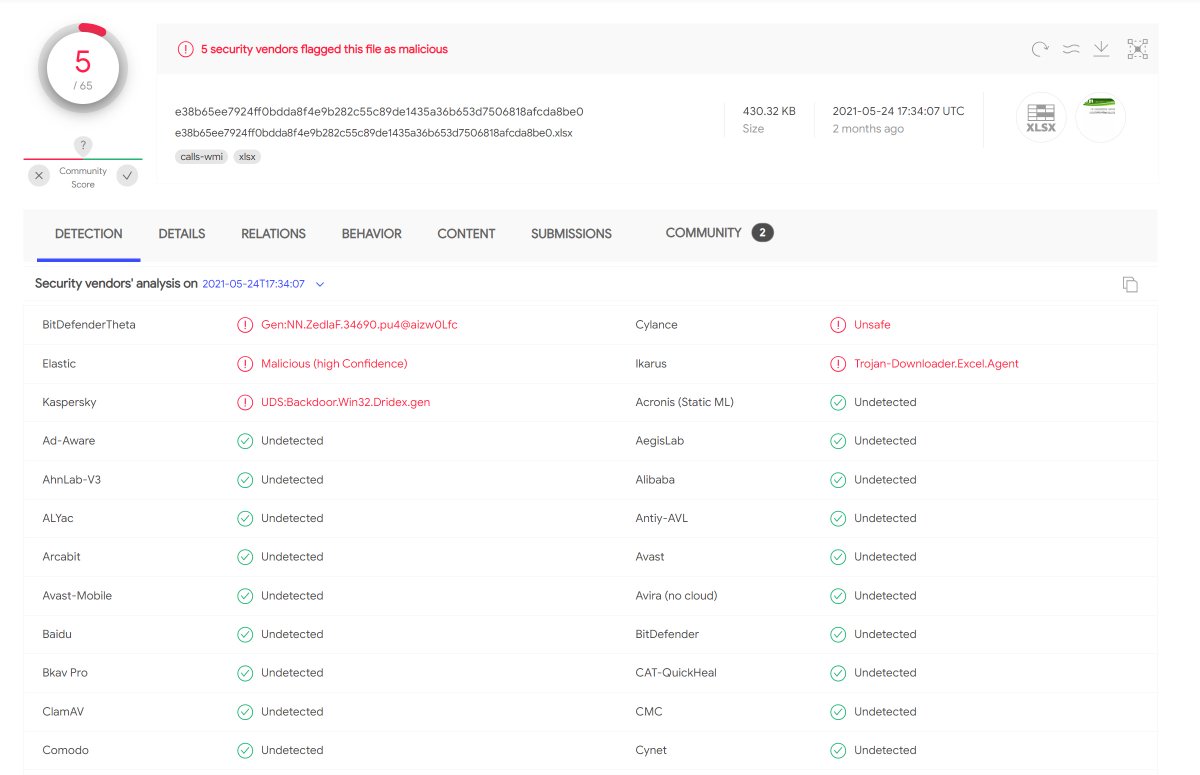Click the xlsx tag
This screenshot has height=775, width=1200.
coord(247,157)
